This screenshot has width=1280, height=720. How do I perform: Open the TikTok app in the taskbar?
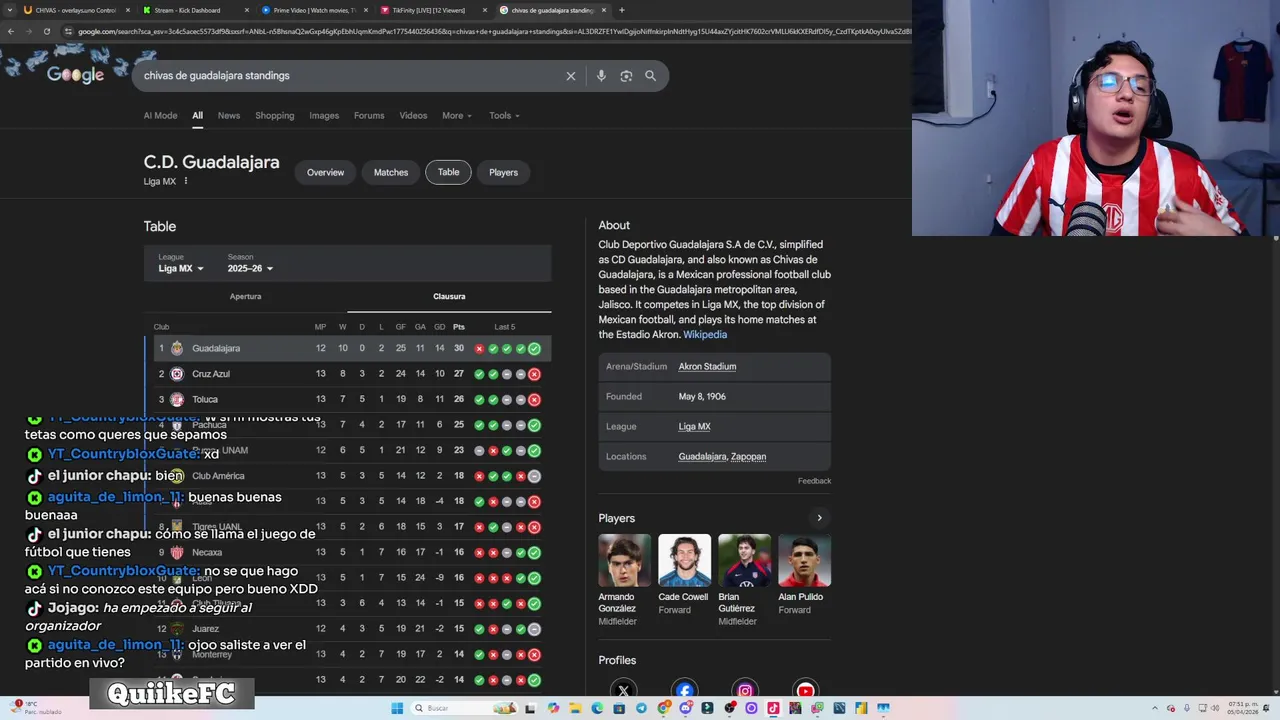773,708
